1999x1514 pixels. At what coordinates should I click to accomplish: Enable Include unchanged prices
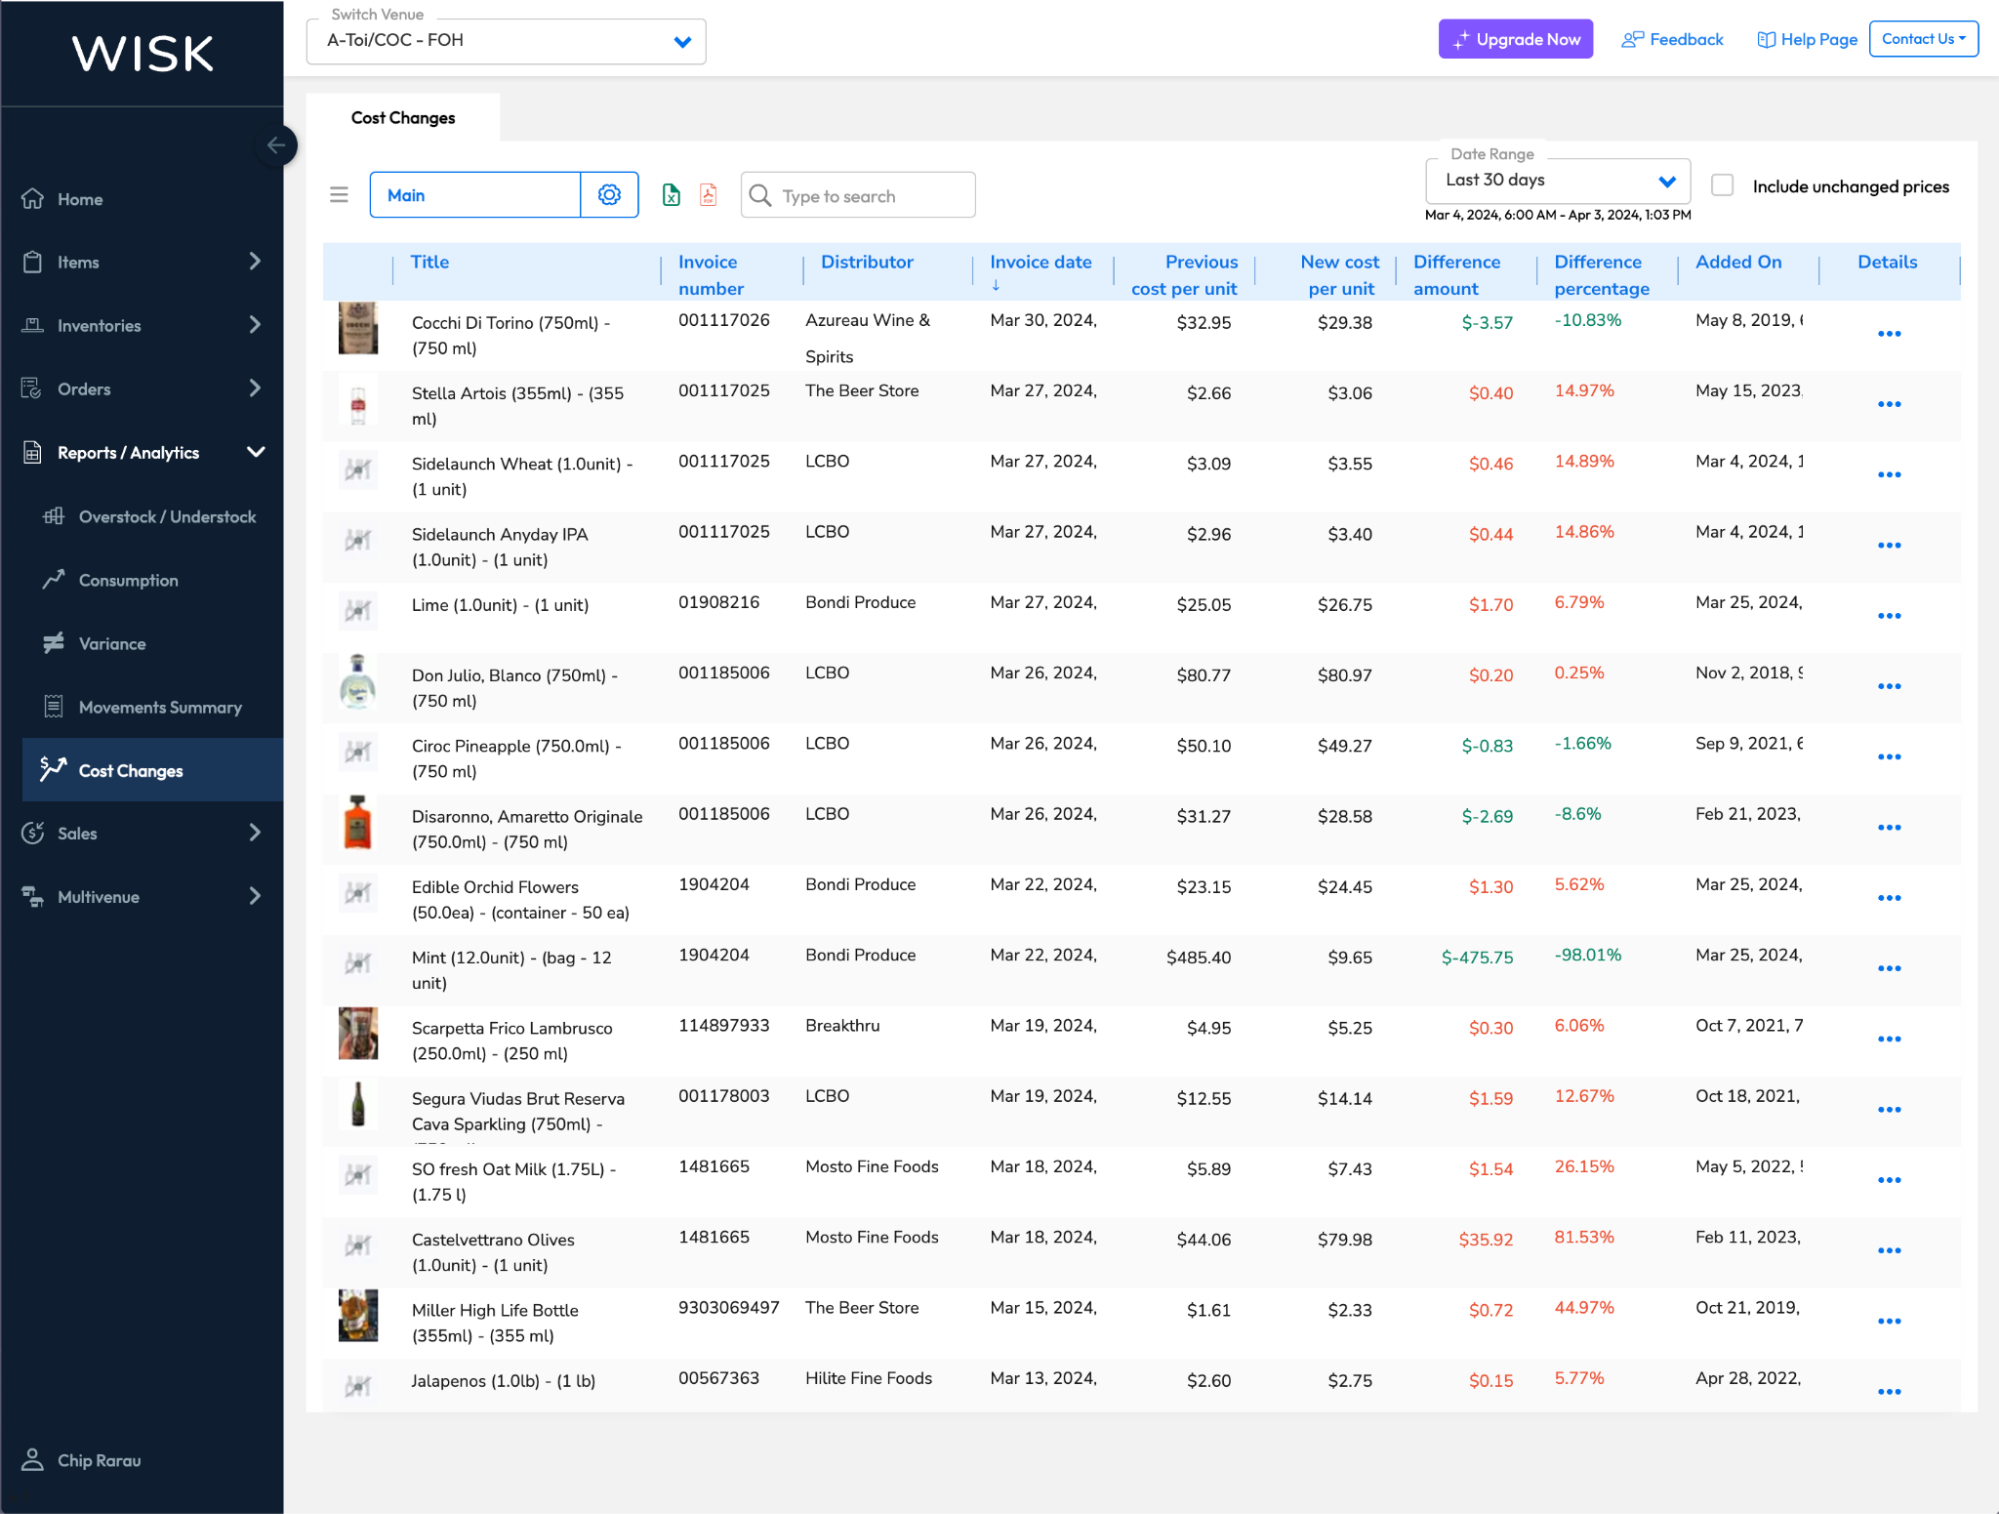[1722, 185]
